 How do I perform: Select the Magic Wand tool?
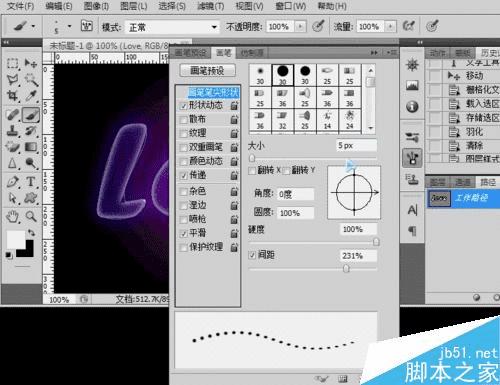click(31, 80)
